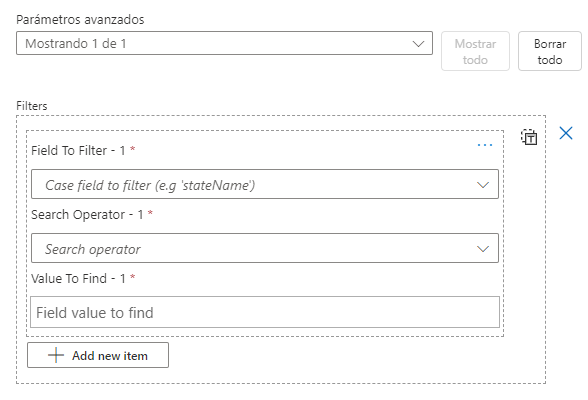Switch Filters to input entire array icon

click(529, 137)
